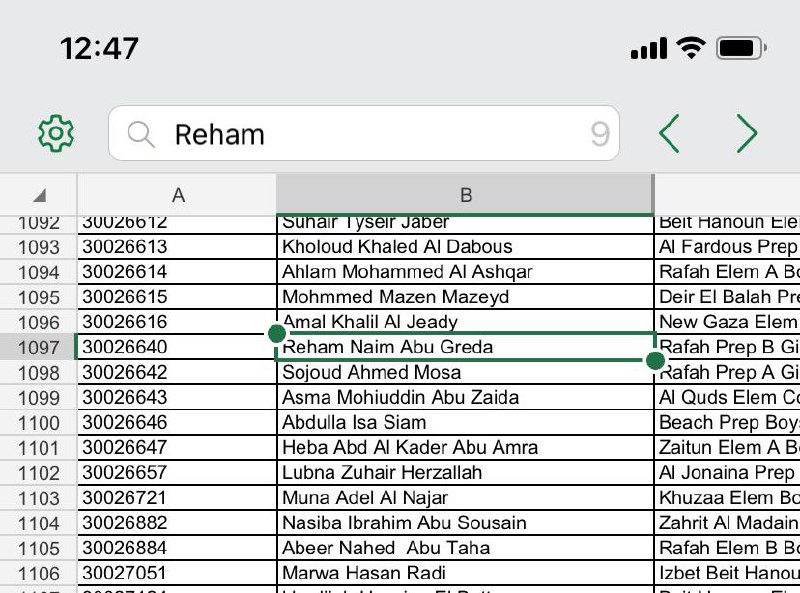Go to previous search result
The image size is (800, 593).
click(670, 133)
